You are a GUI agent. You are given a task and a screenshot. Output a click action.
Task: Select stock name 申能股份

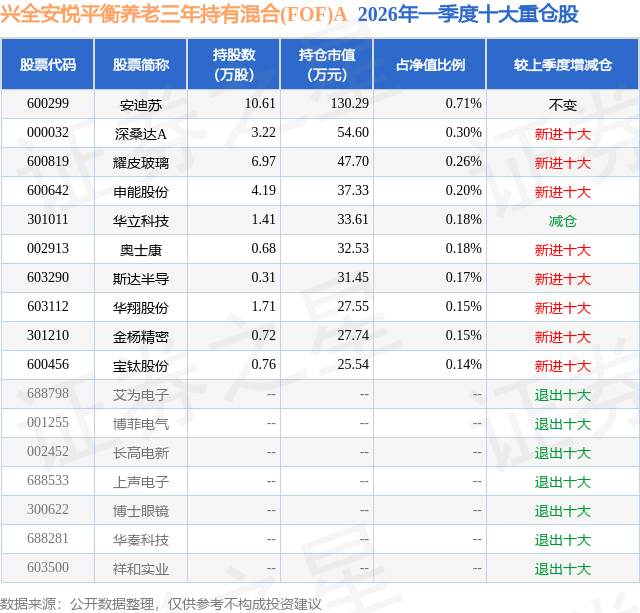(141, 192)
